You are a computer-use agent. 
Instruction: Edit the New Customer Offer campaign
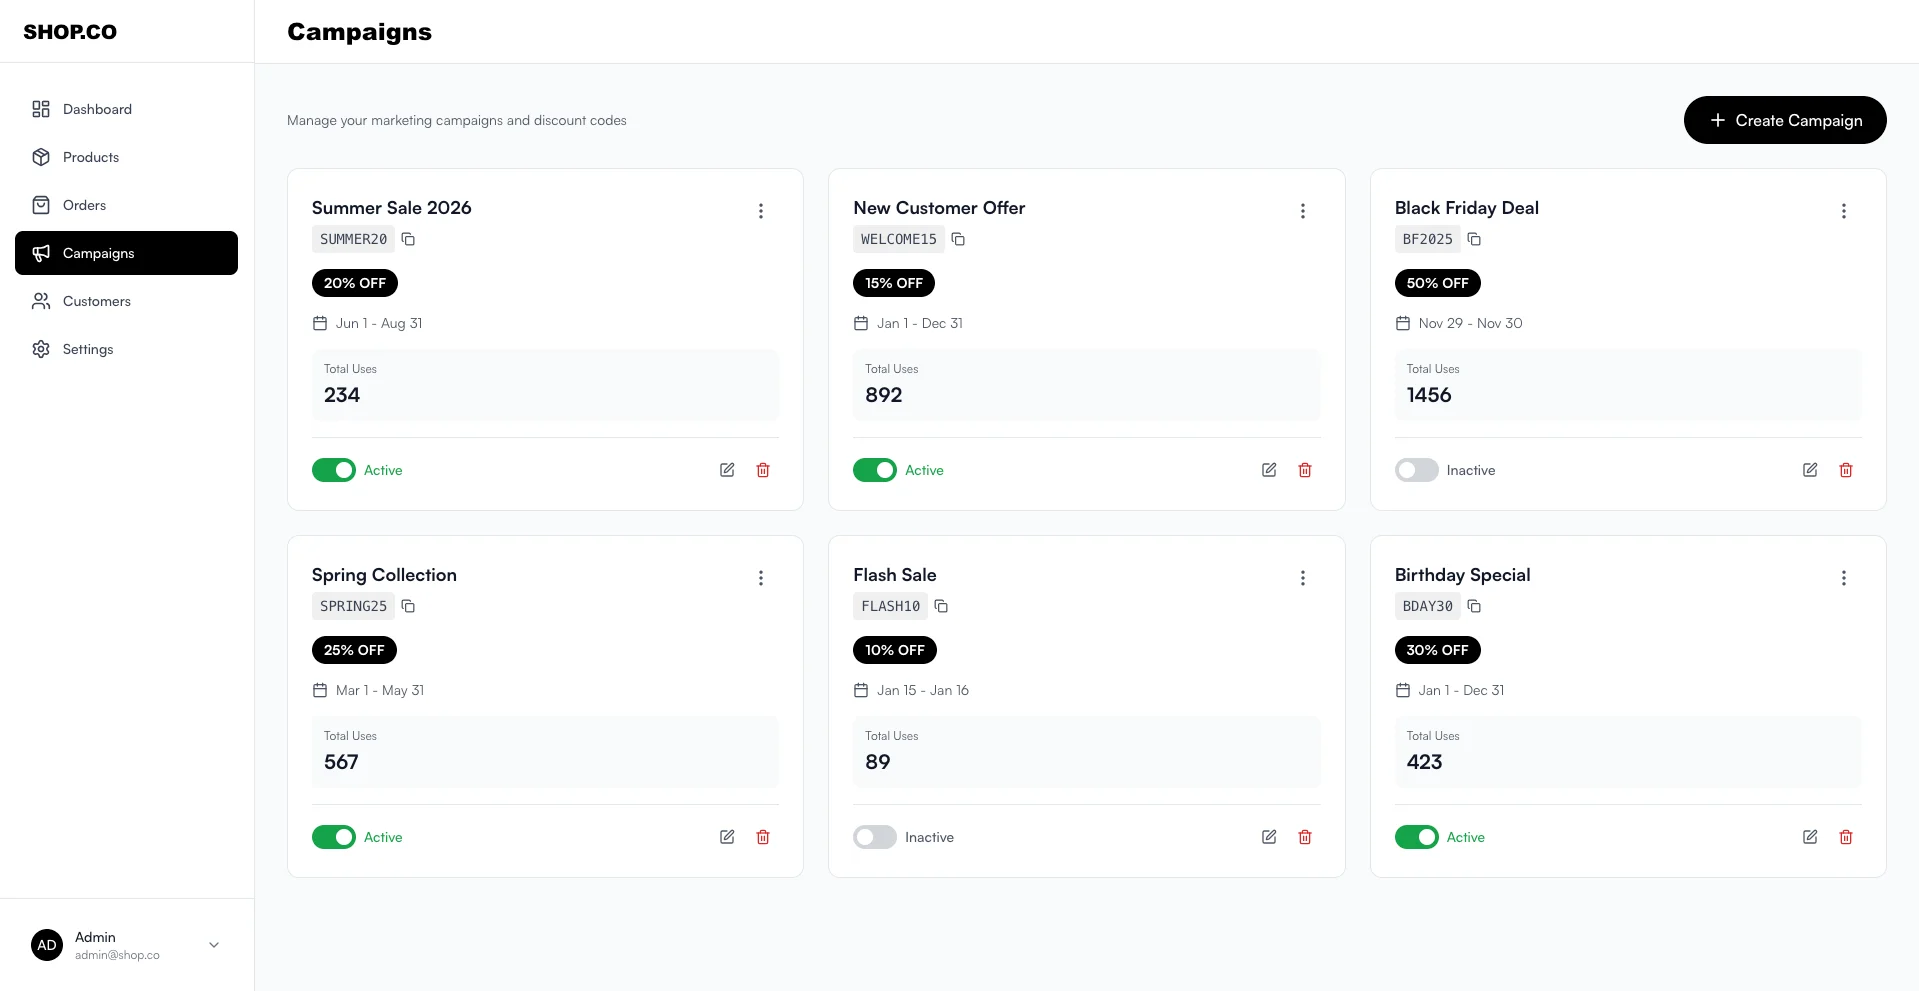click(1269, 470)
